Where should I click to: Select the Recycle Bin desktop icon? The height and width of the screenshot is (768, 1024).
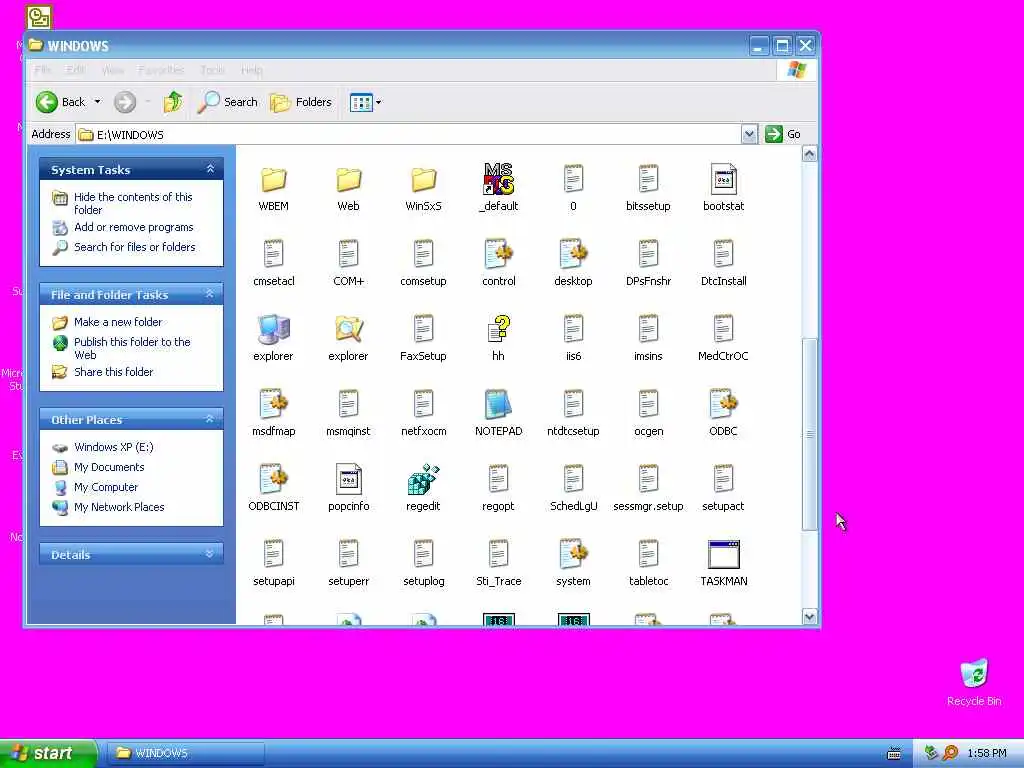click(974, 682)
